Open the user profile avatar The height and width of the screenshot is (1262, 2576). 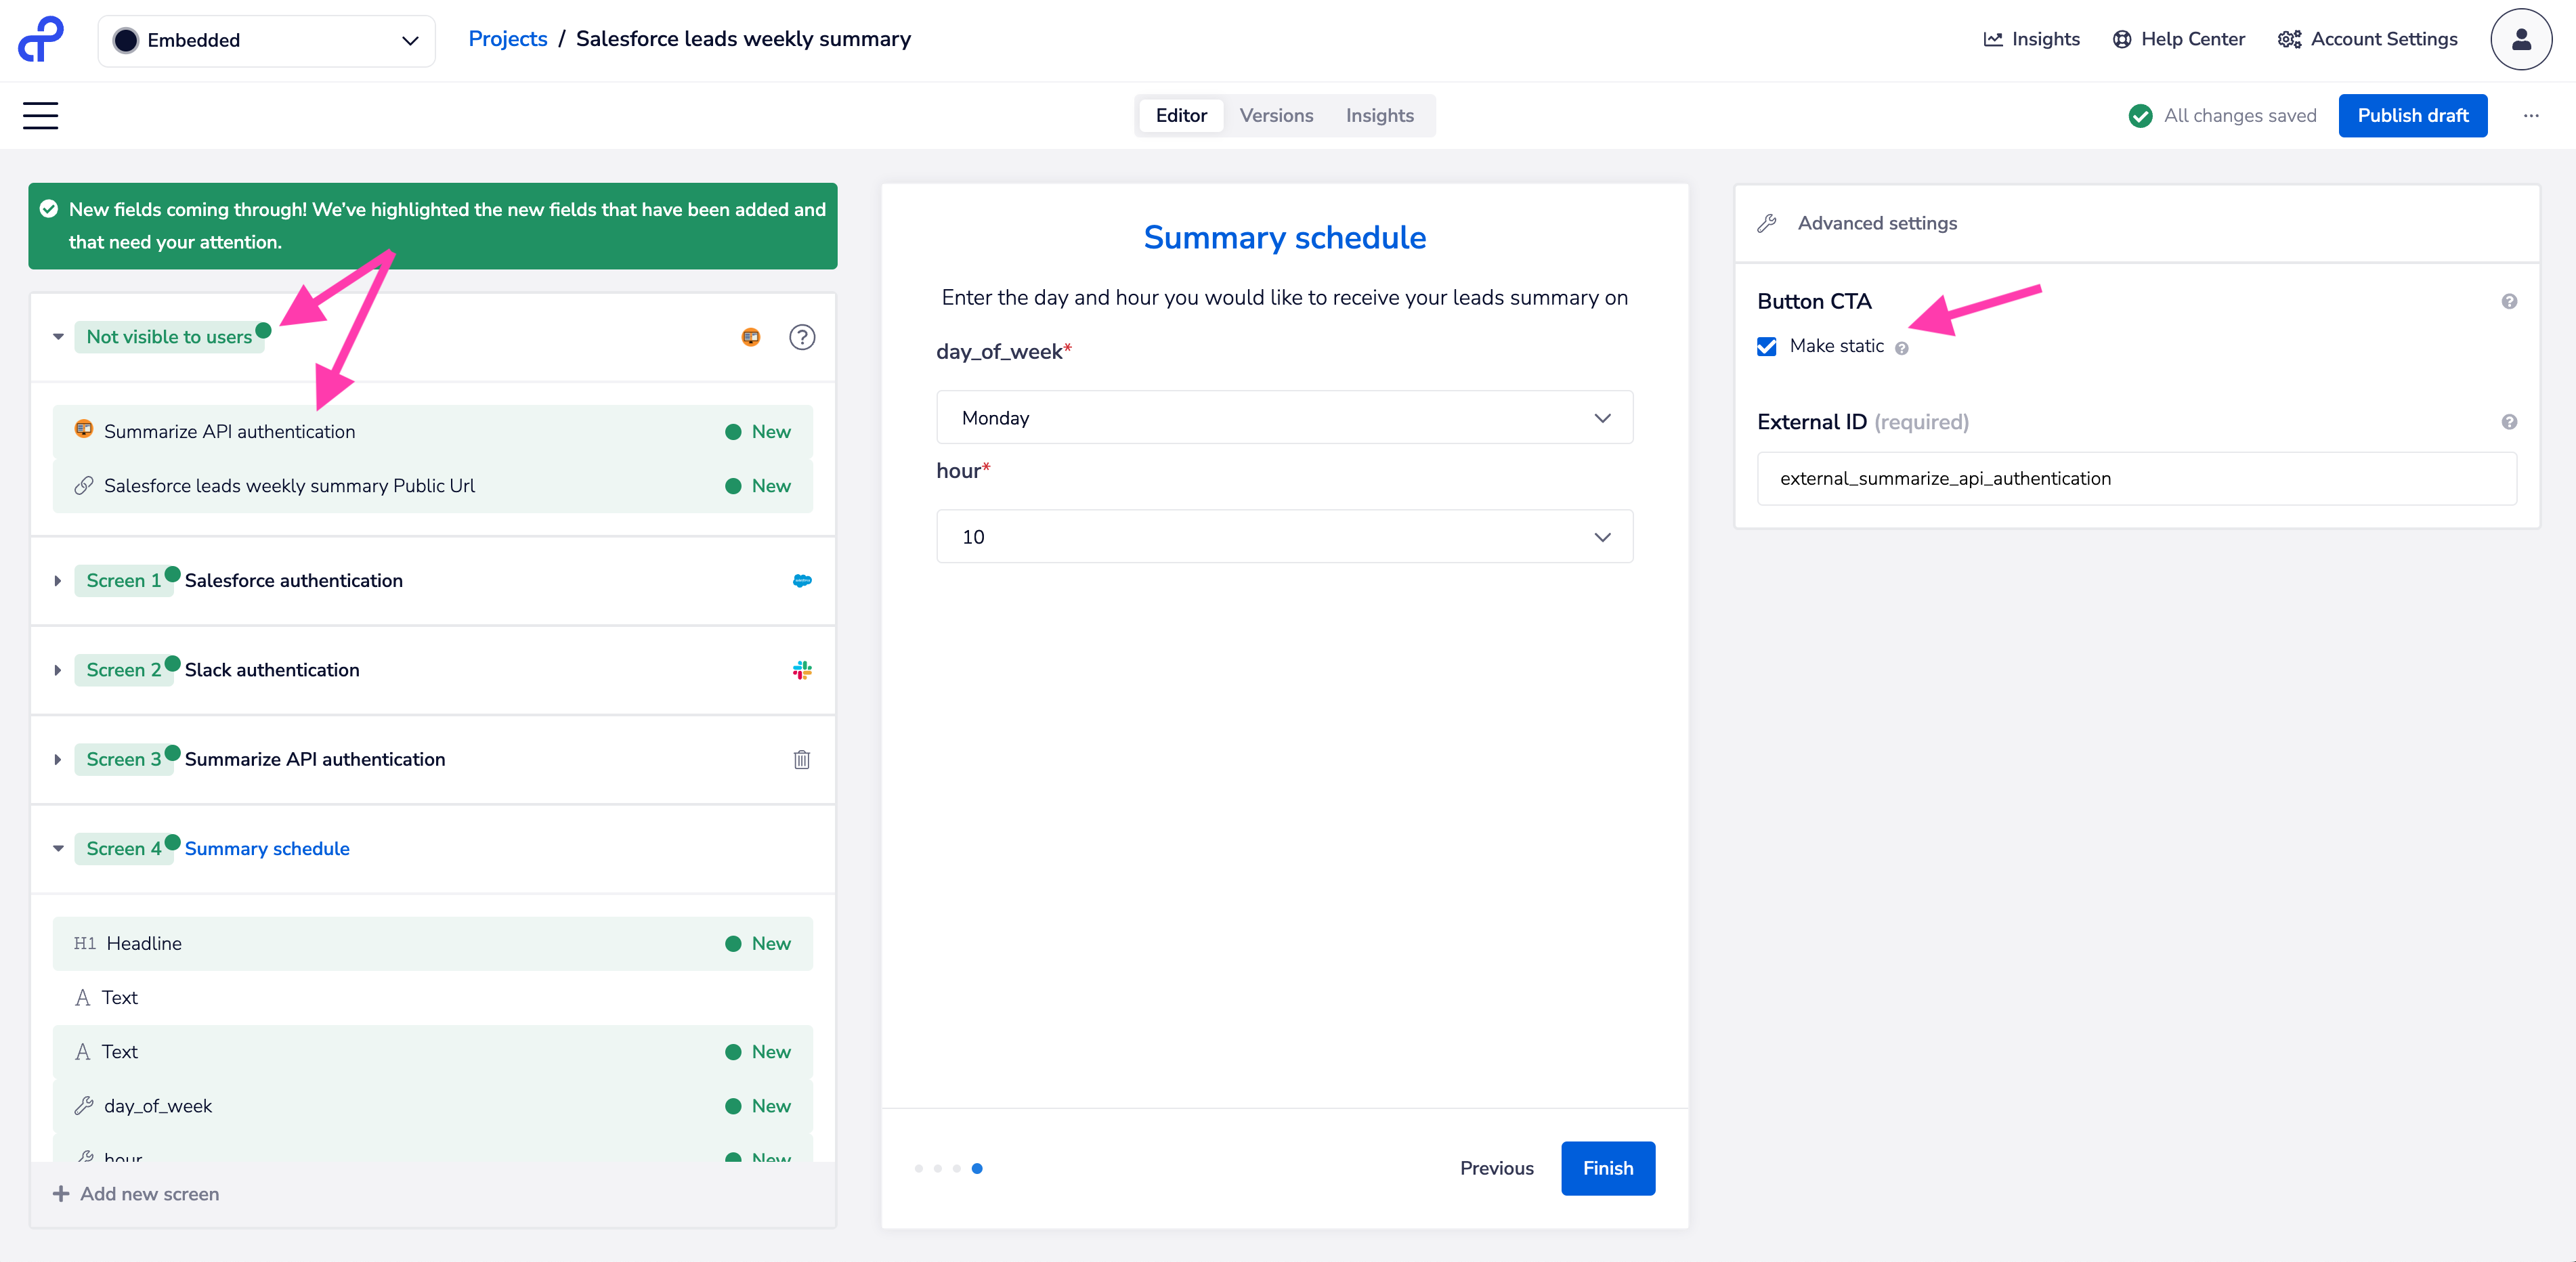(2519, 40)
